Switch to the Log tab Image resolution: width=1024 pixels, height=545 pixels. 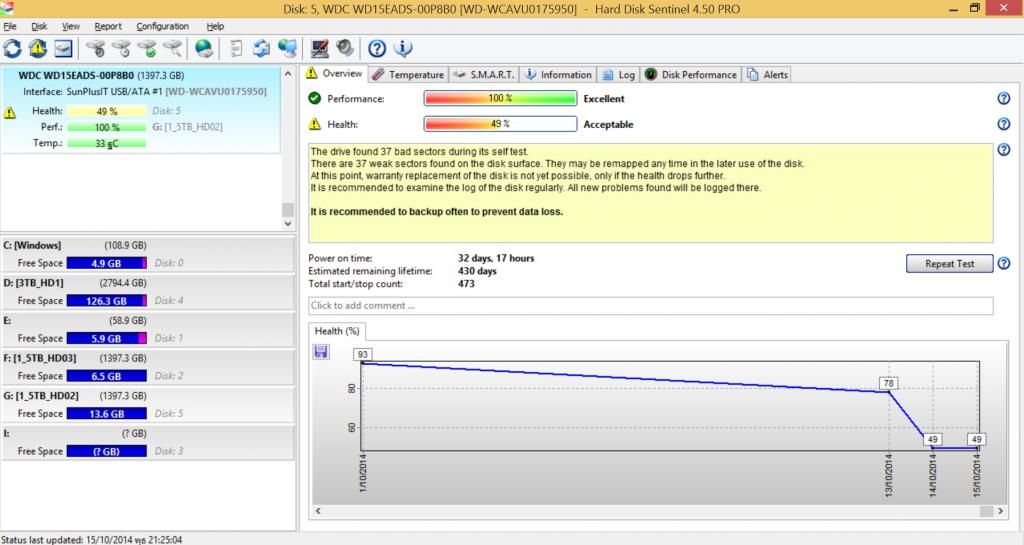[x=618, y=74]
